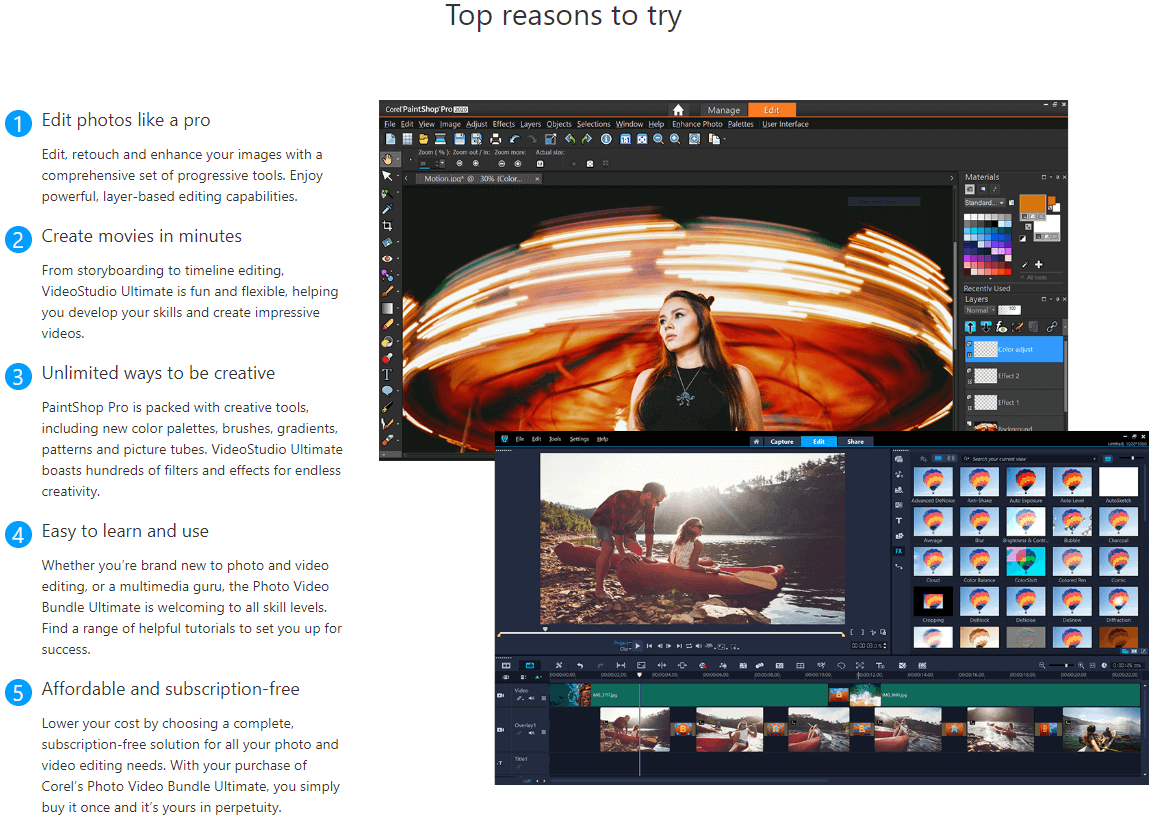1155x829 pixels.
Task: Select the Pan hand tool
Action: pos(387,159)
